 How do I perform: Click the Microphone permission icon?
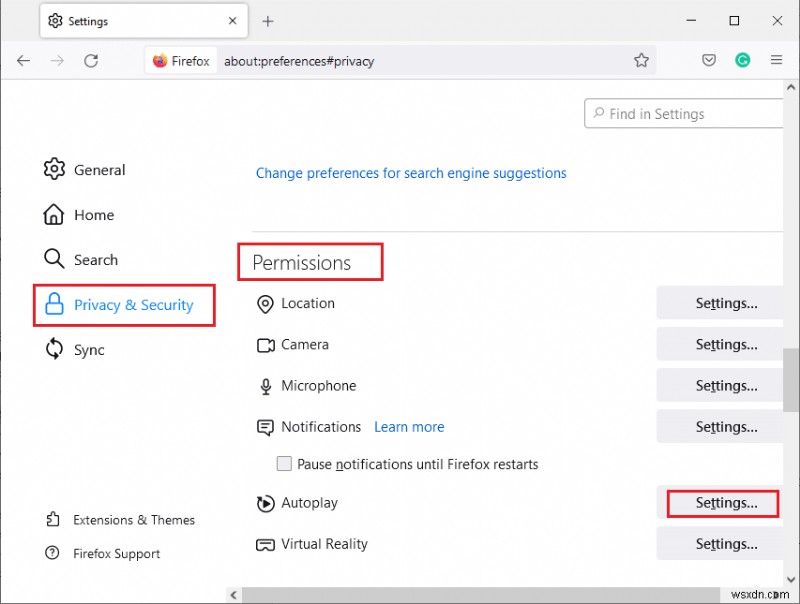point(265,386)
